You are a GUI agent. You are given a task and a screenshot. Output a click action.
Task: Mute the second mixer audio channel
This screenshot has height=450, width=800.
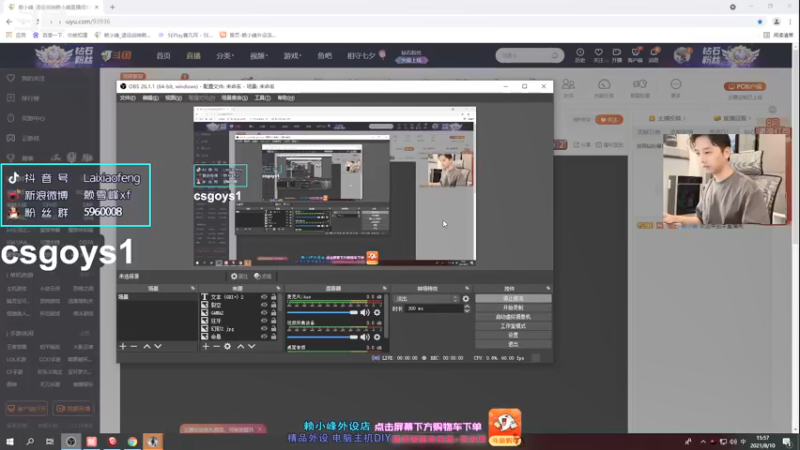pos(365,337)
